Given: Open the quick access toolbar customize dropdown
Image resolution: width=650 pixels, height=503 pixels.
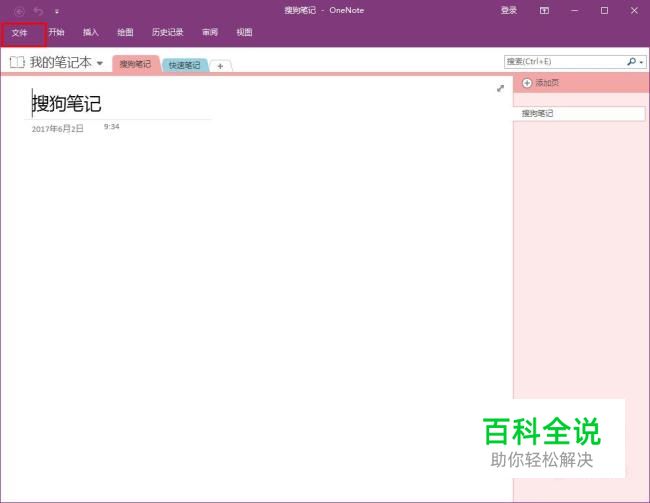Looking at the screenshot, I should pyautogui.click(x=57, y=12).
